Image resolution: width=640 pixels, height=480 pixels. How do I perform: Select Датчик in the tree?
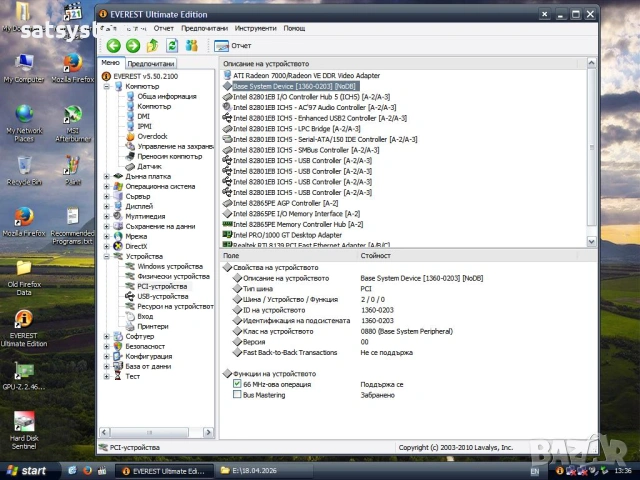pyautogui.click(x=149, y=167)
